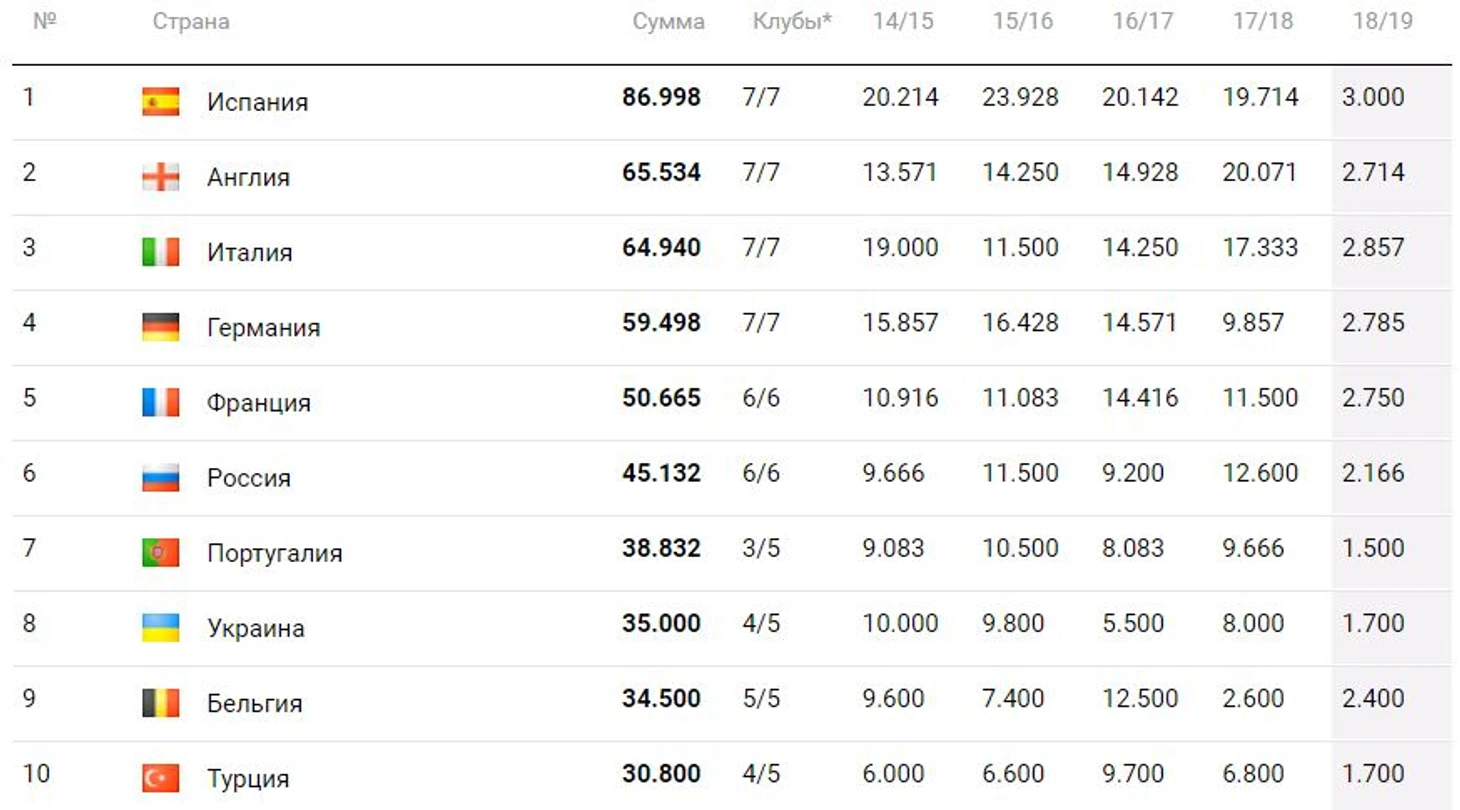Select the 14/15 season column header

(x=902, y=21)
